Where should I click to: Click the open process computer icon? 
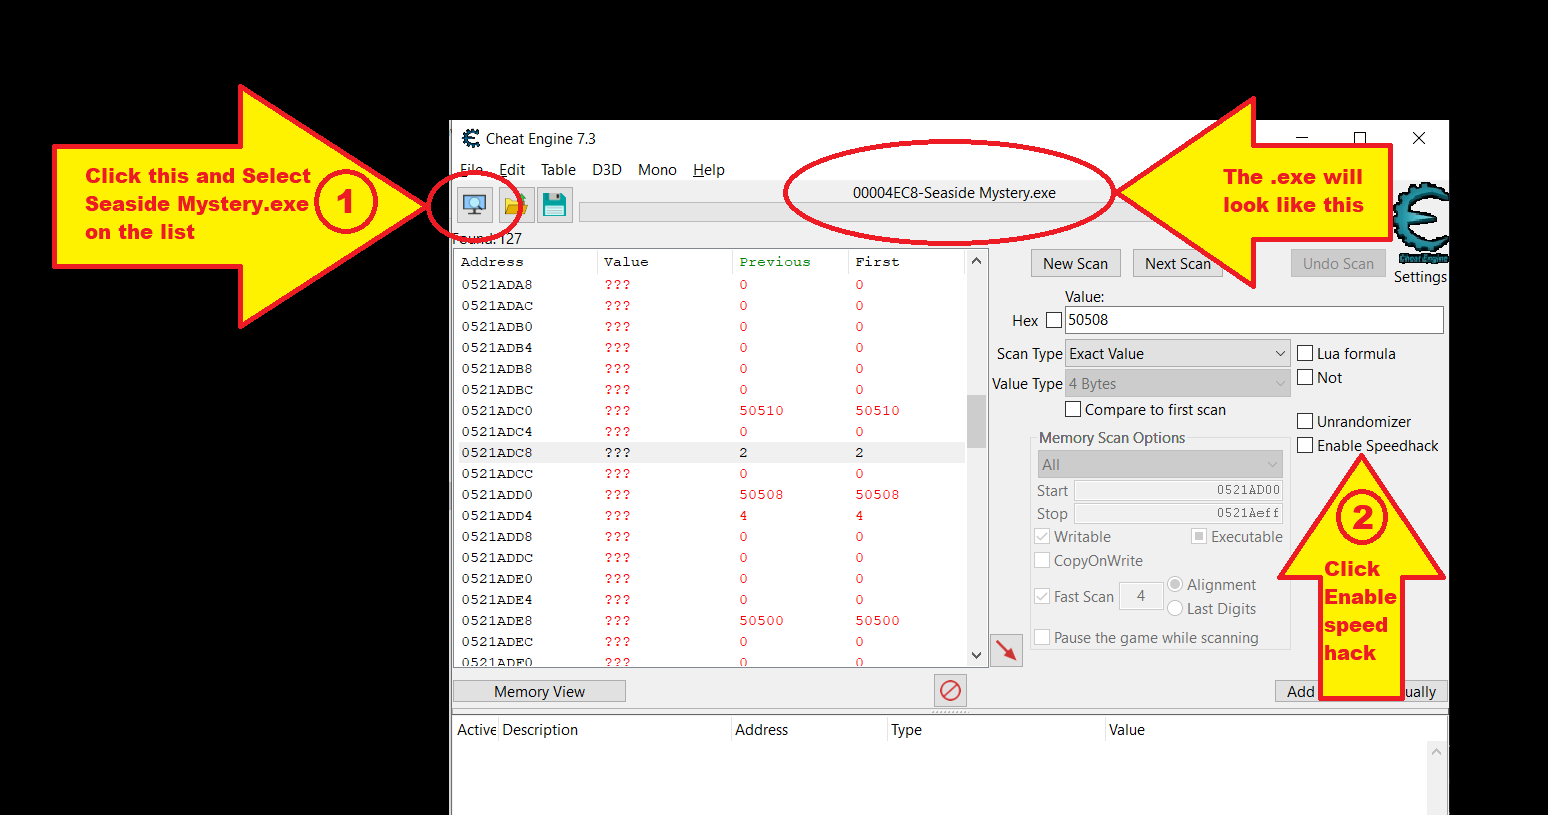(474, 205)
